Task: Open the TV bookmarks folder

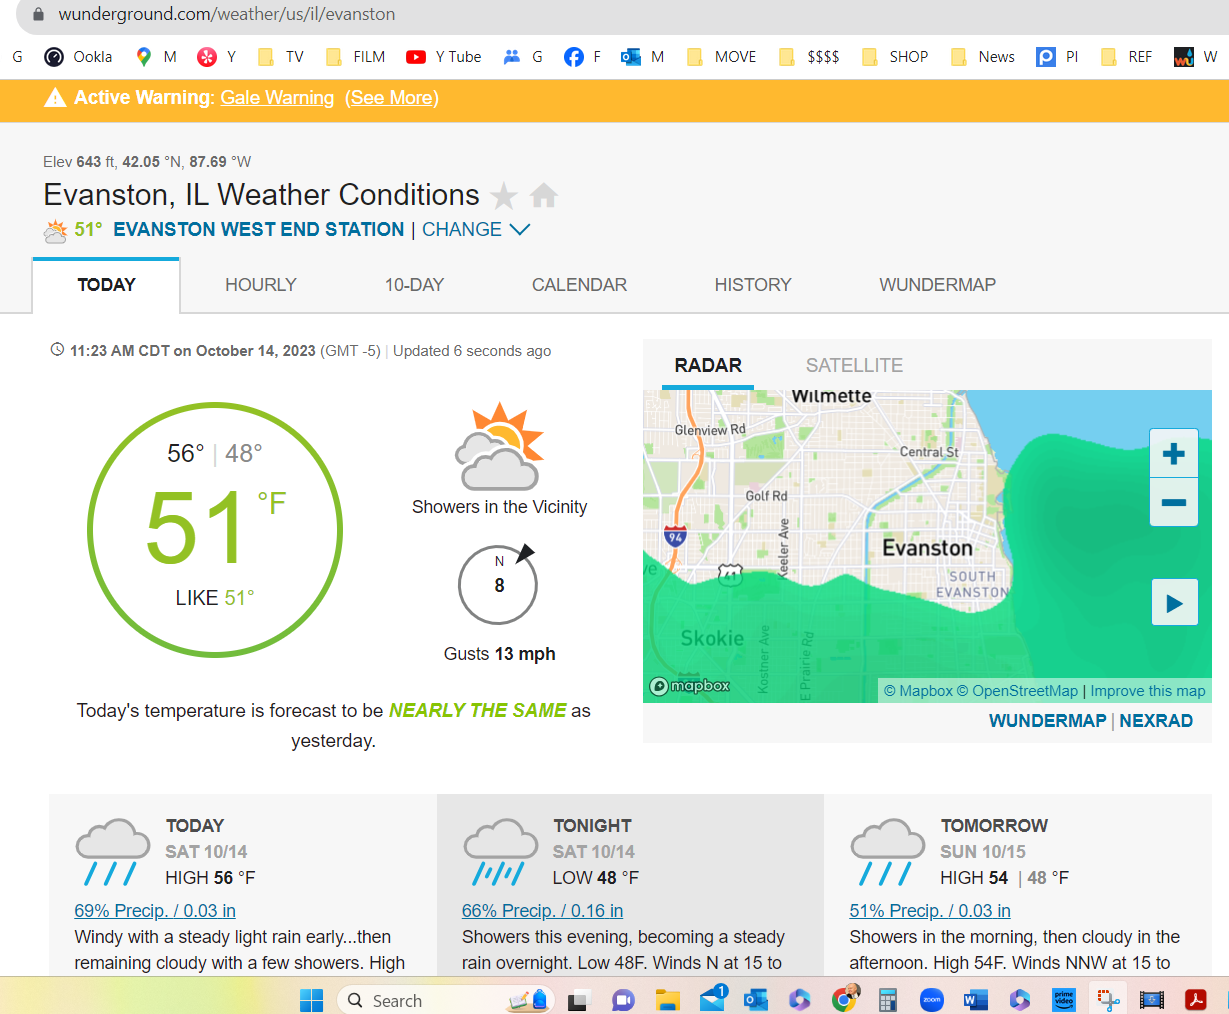Action: coord(281,57)
